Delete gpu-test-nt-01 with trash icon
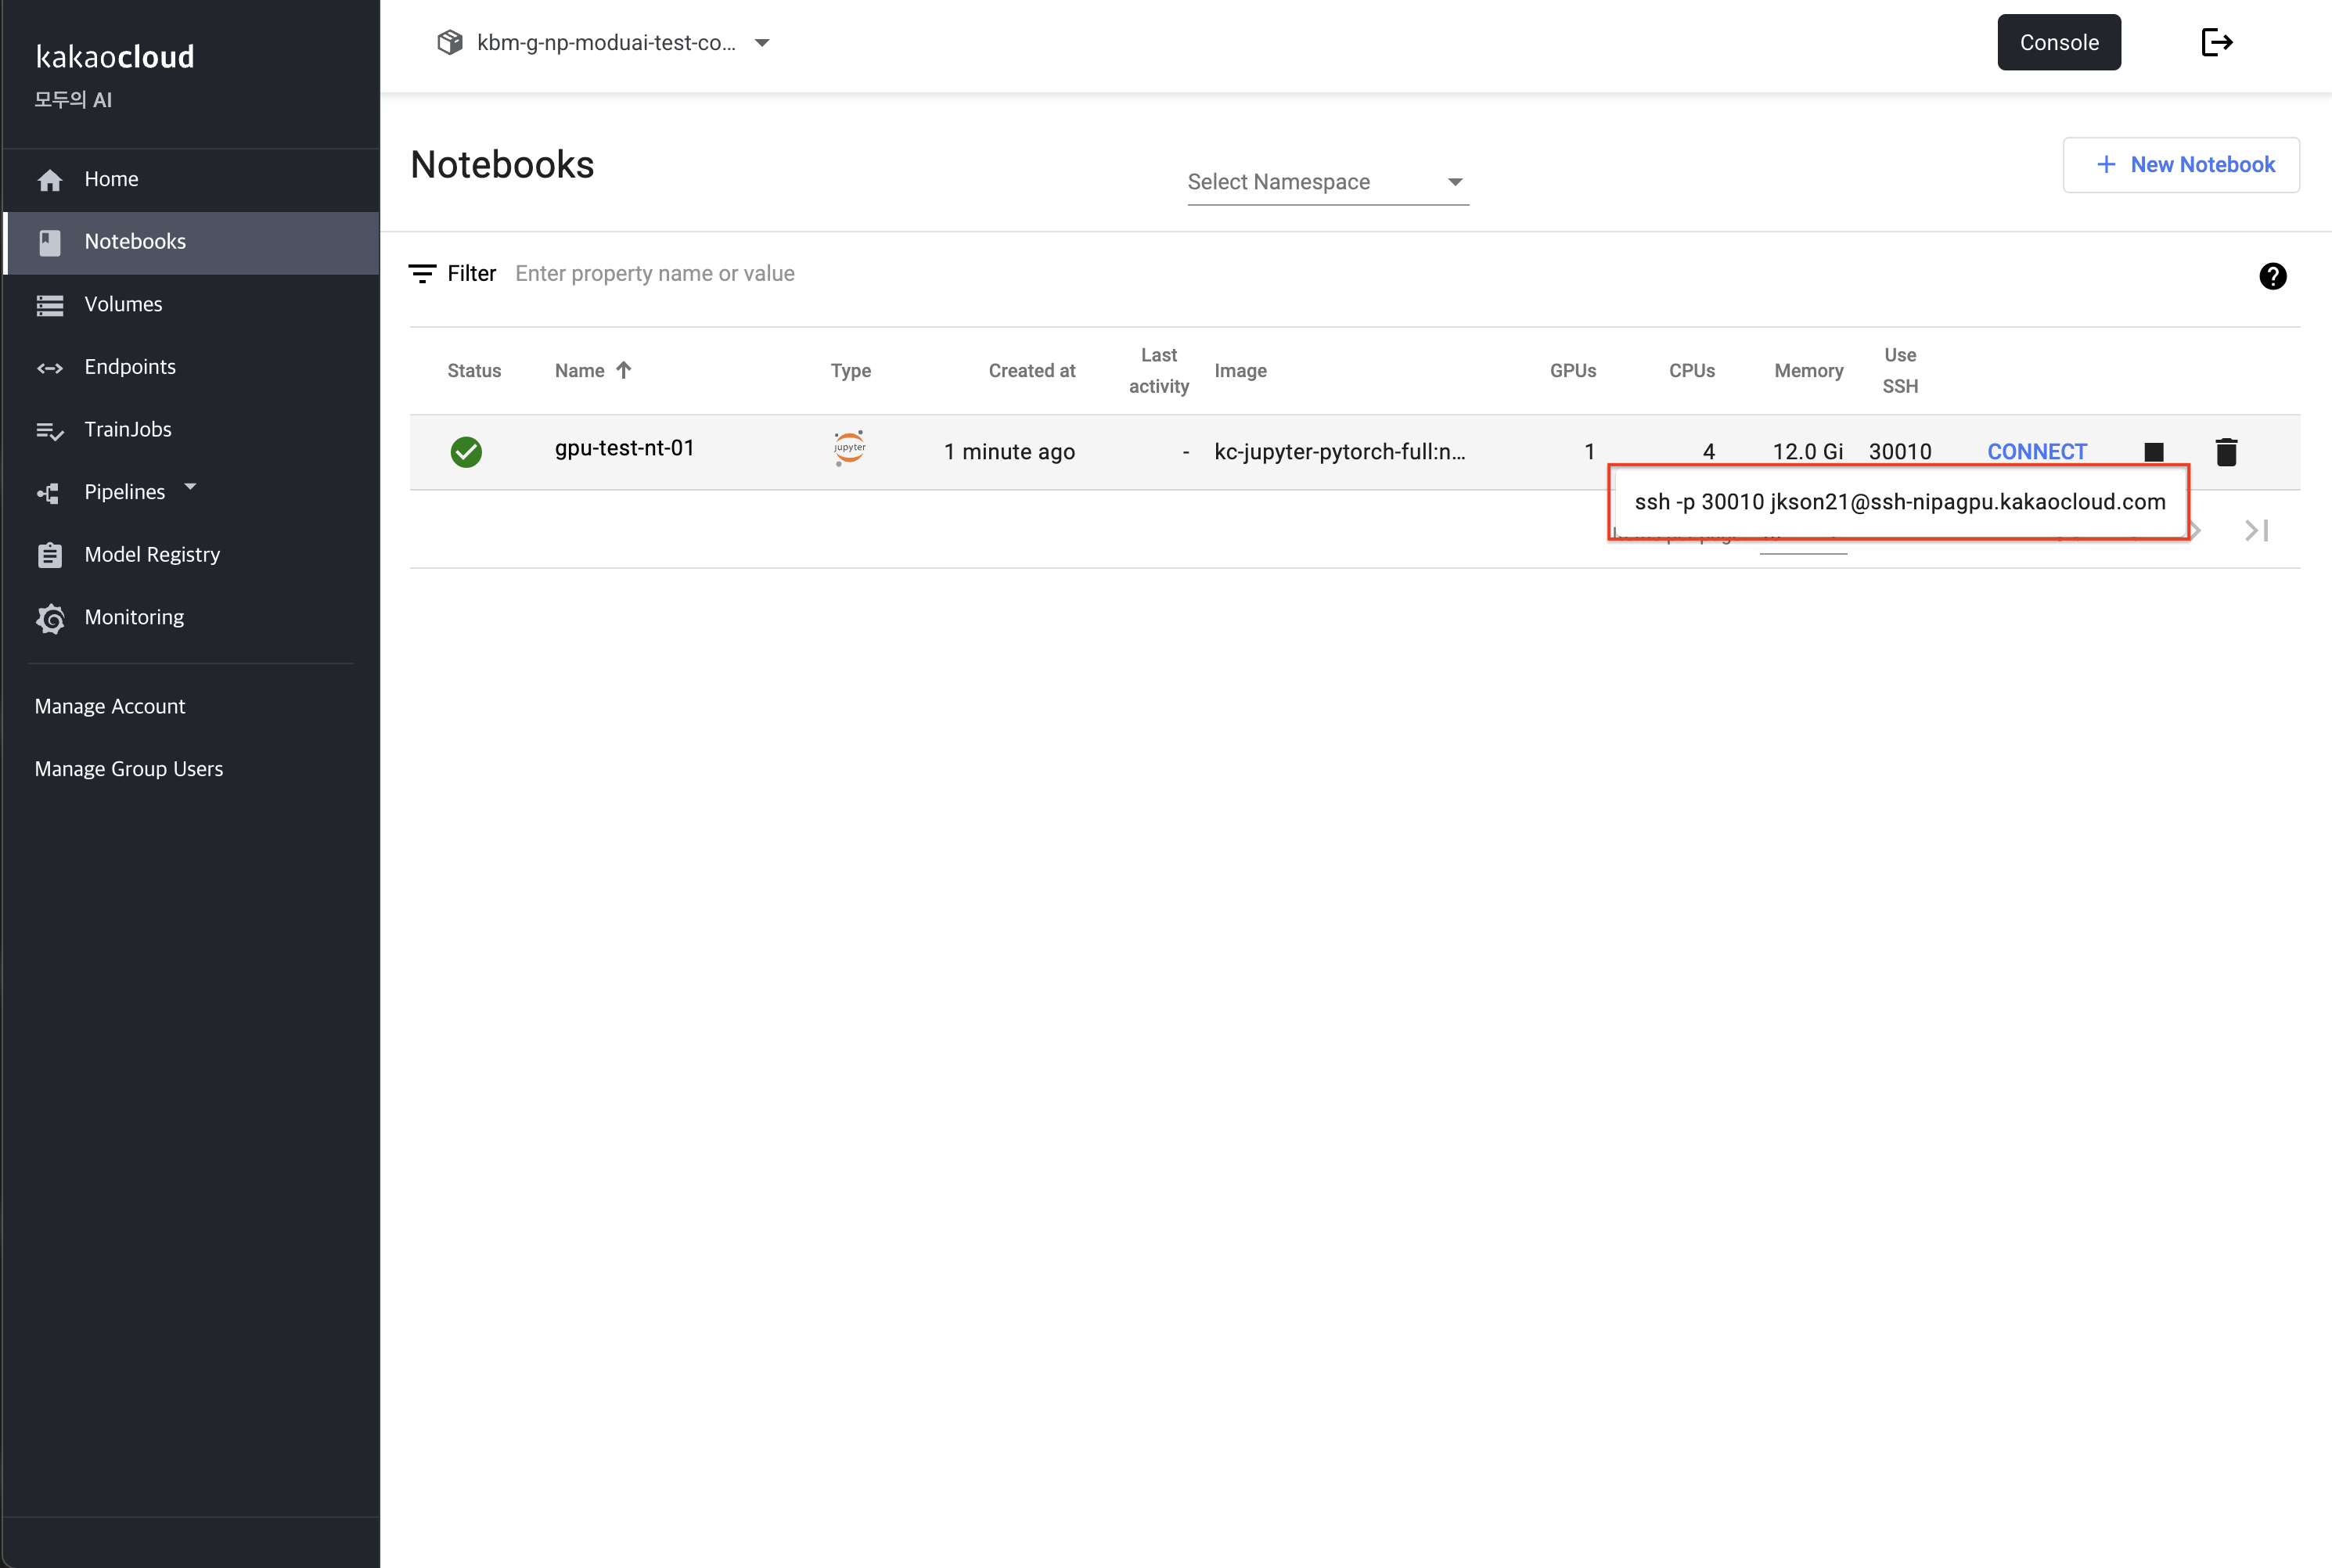The image size is (2332, 1568). [2226, 453]
